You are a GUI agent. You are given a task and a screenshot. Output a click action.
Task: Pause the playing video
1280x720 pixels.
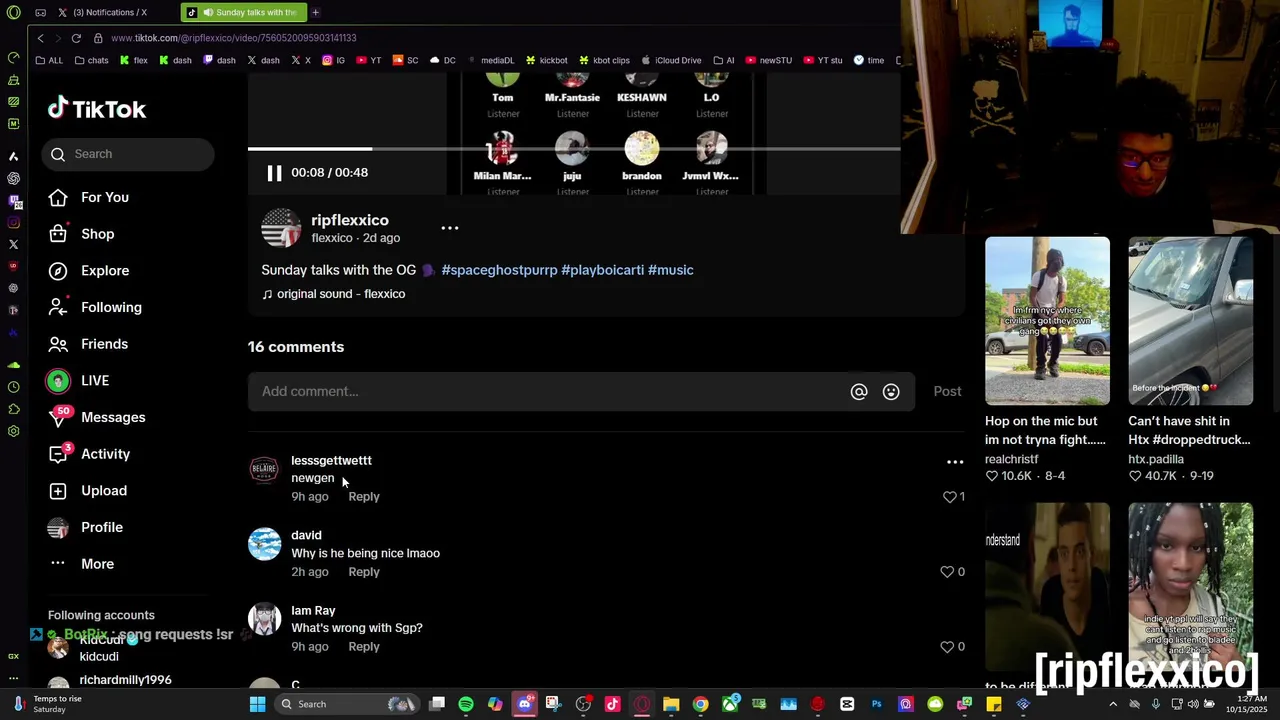274,173
